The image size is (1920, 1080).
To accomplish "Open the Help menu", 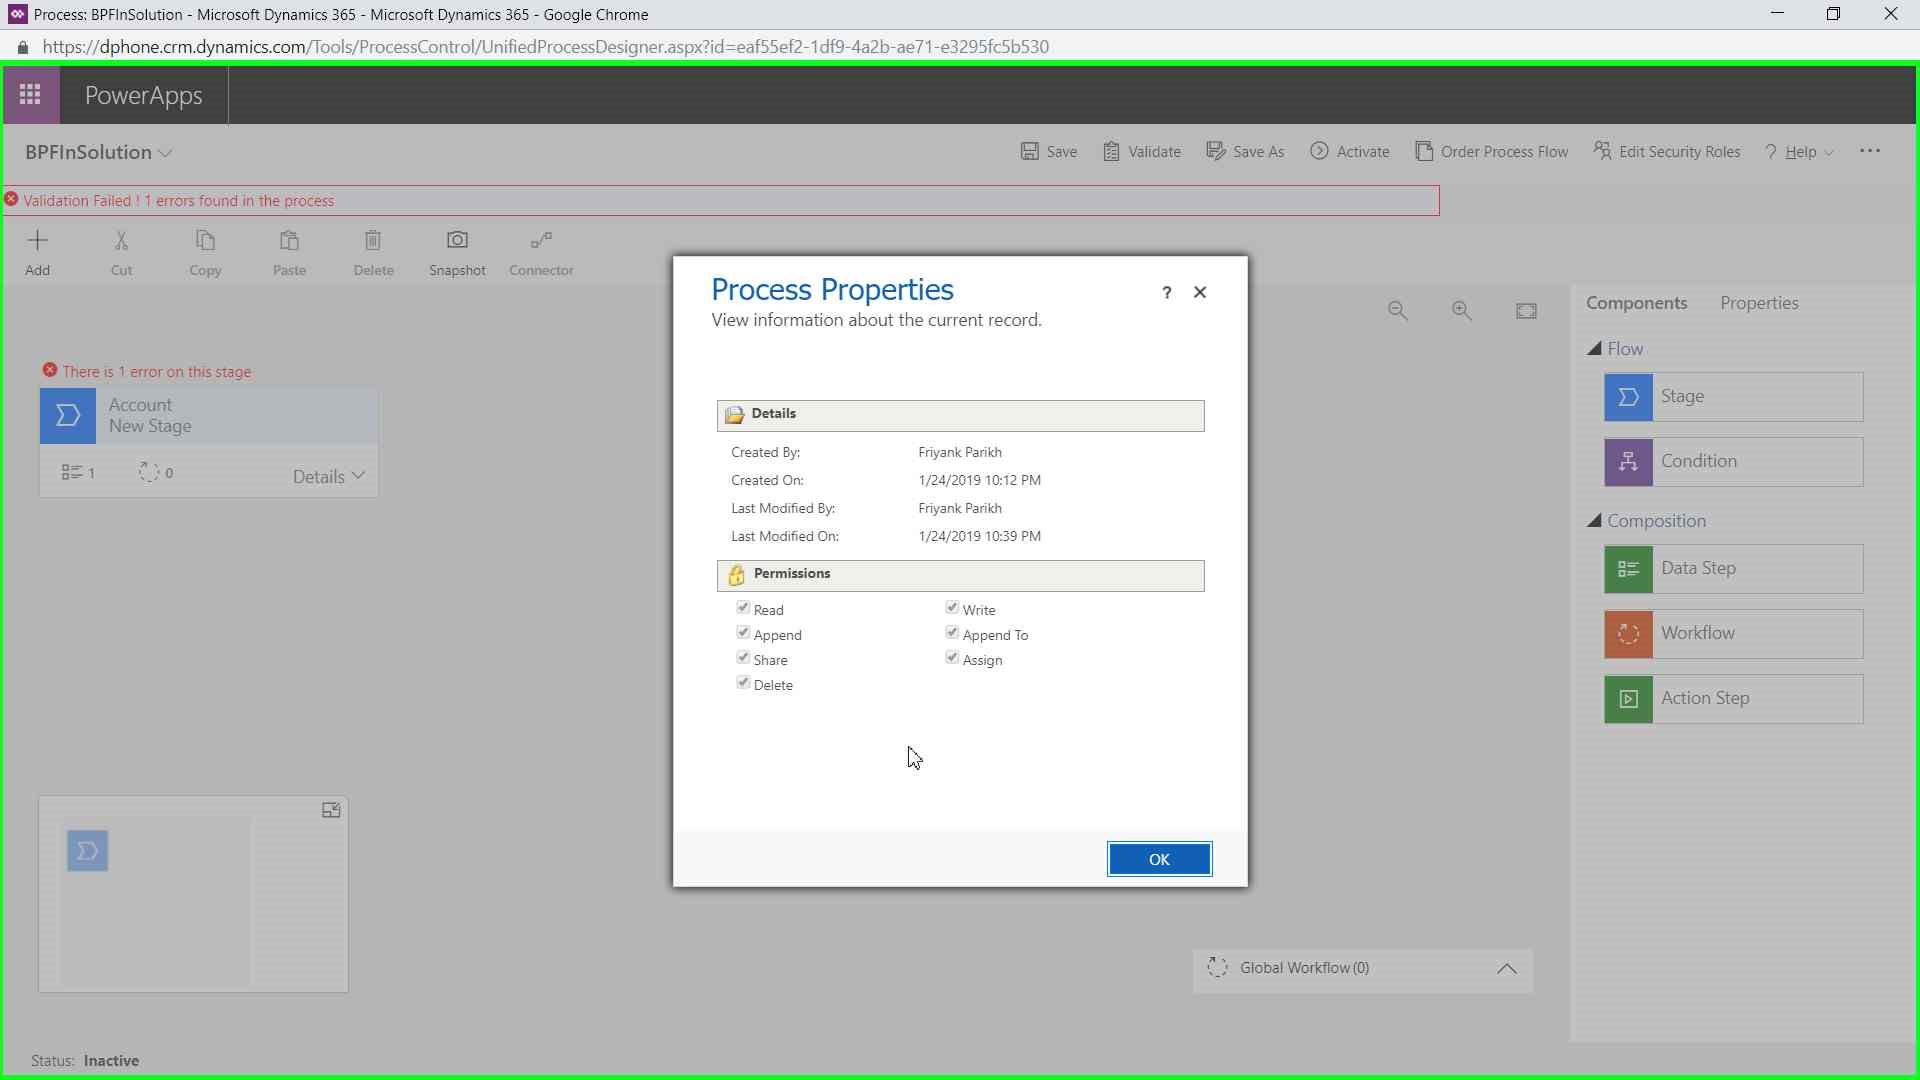I will [1800, 152].
